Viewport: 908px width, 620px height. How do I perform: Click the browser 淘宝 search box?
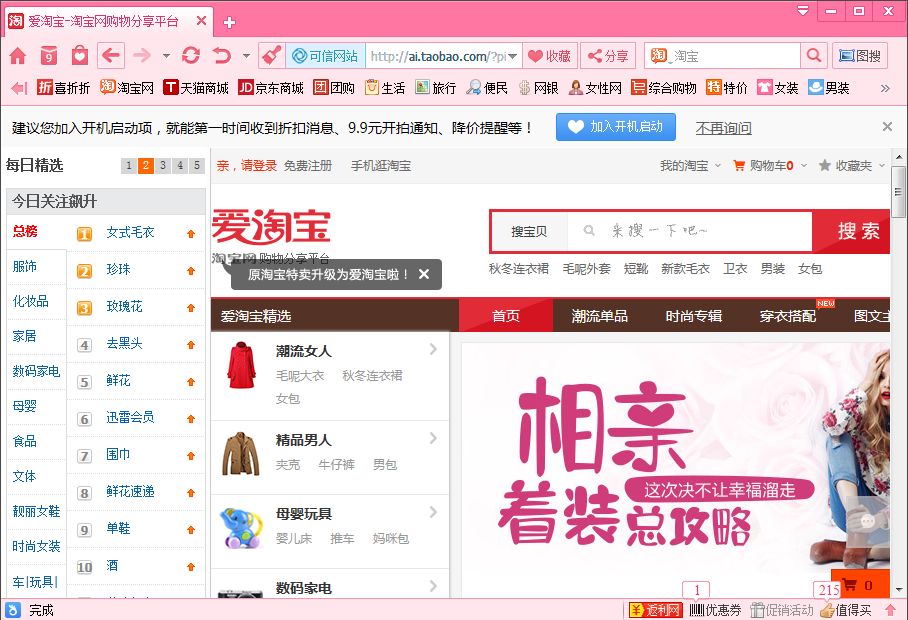tap(723, 56)
